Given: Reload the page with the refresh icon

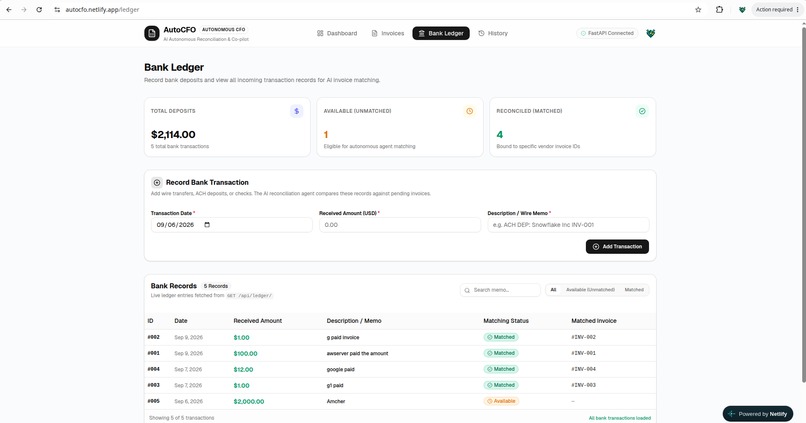Looking at the screenshot, I should tap(39, 10).
